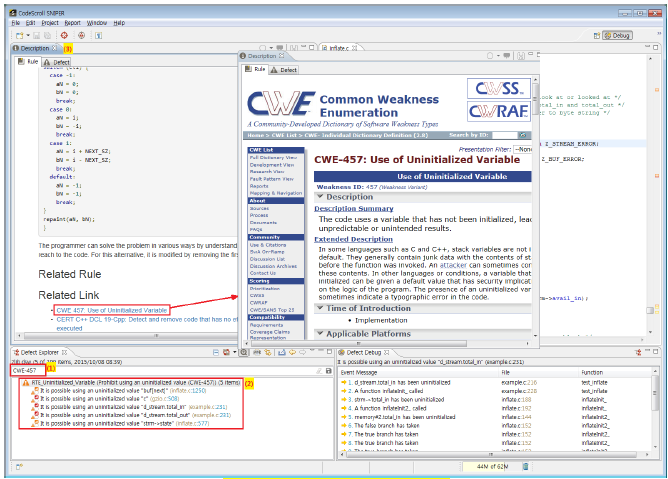
Task: Select the Defect tab in floating Description window
Action: click(284, 69)
